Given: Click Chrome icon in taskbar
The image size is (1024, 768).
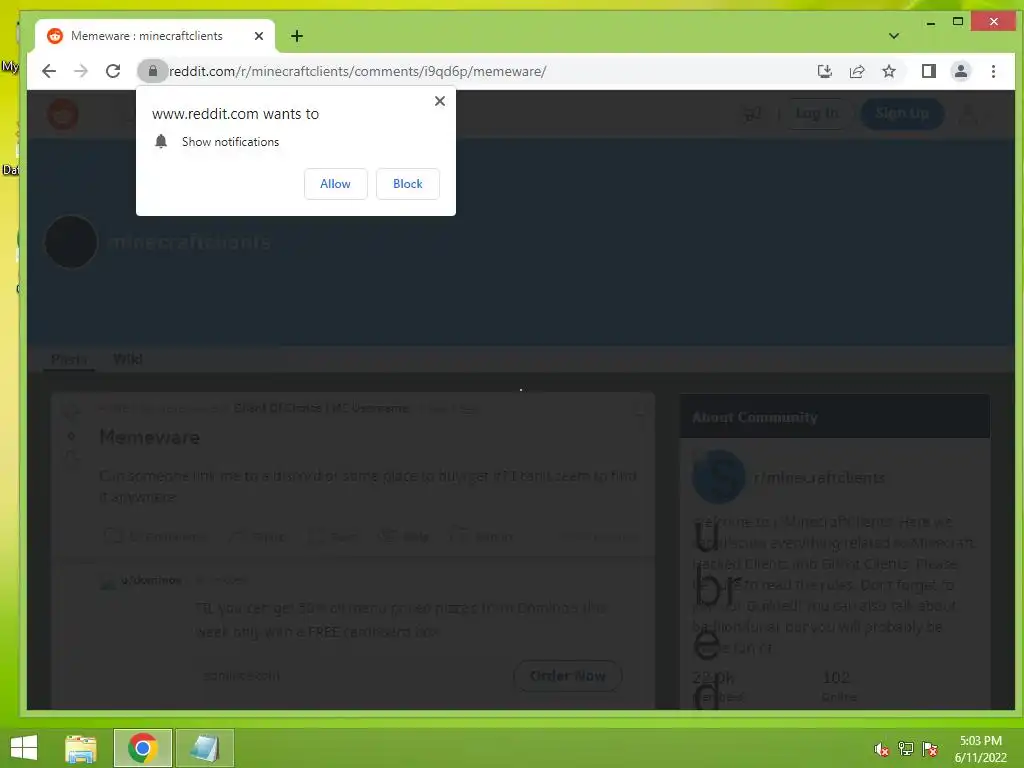Looking at the screenshot, I should pyautogui.click(x=142, y=748).
